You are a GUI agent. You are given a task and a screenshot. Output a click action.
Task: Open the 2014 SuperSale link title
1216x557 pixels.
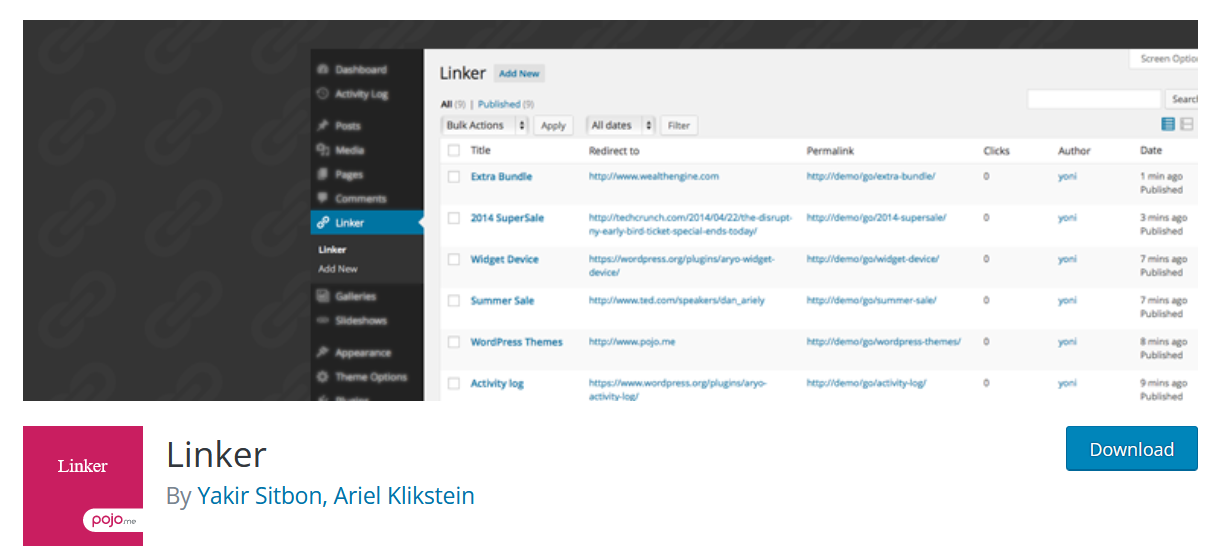(505, 218)
